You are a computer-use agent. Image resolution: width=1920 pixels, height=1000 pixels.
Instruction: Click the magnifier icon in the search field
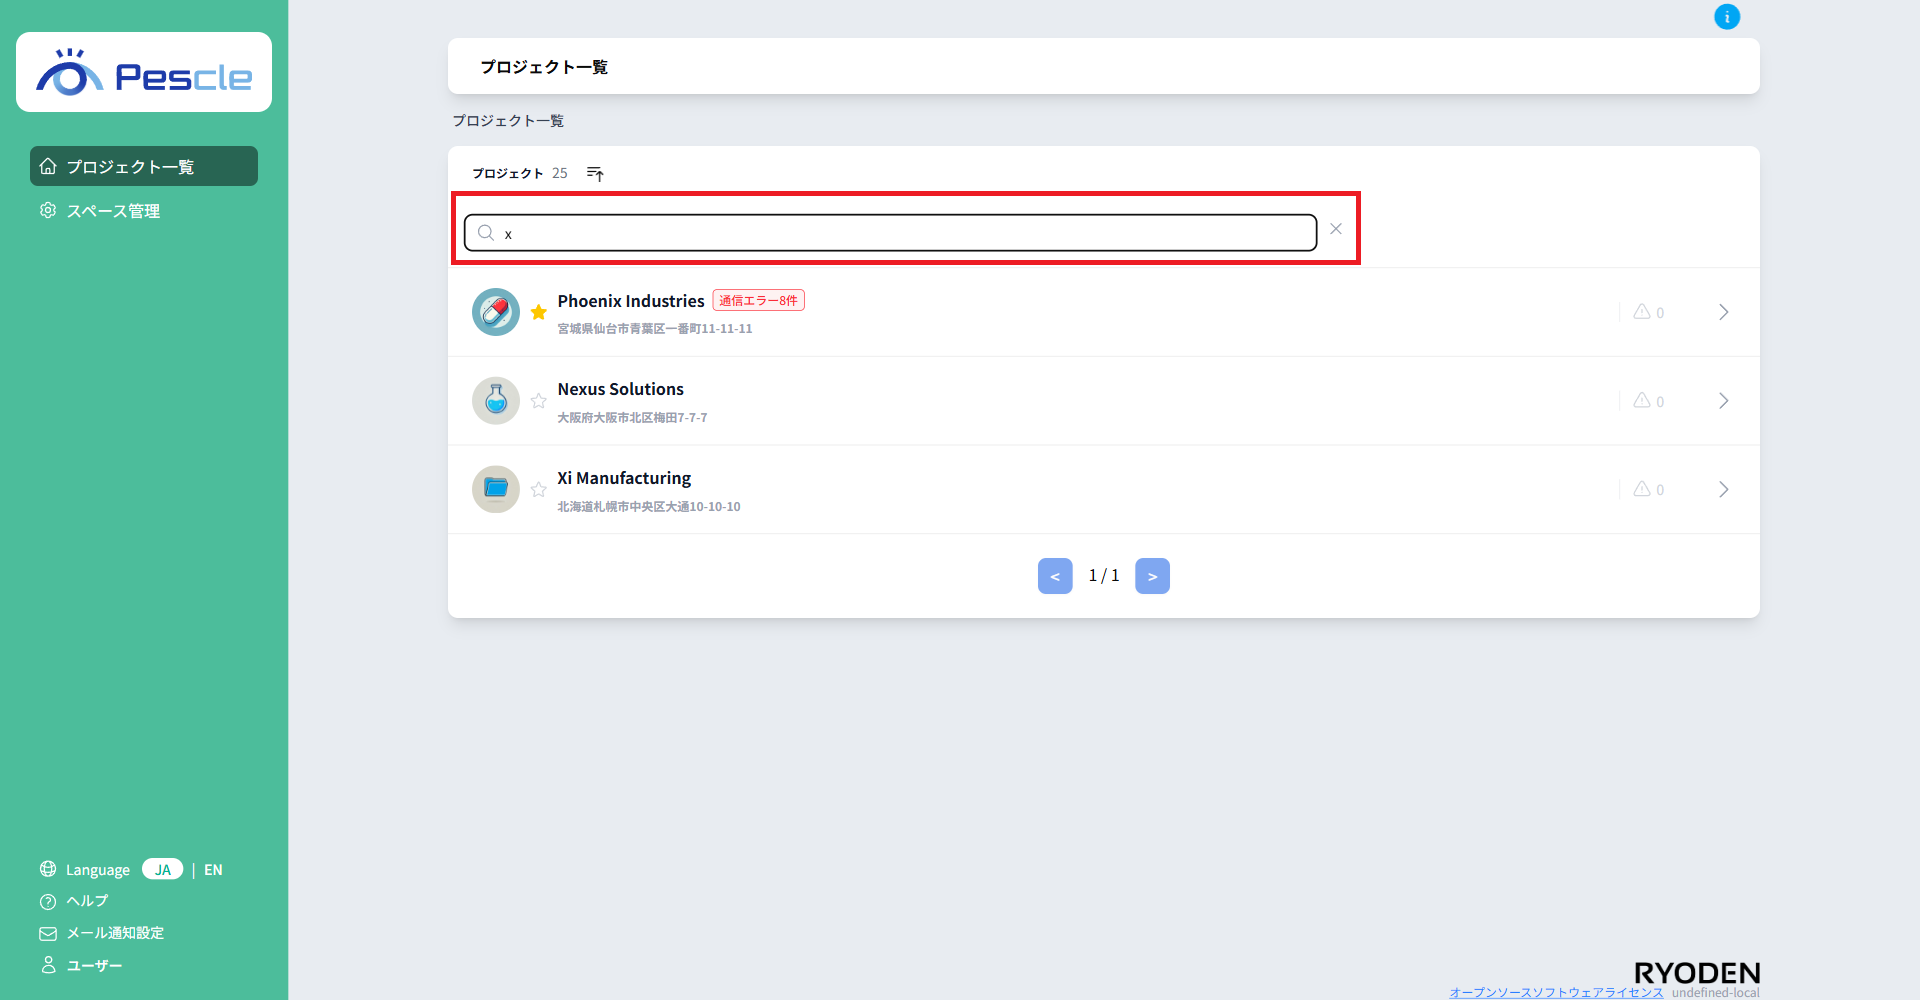point(486,233)
